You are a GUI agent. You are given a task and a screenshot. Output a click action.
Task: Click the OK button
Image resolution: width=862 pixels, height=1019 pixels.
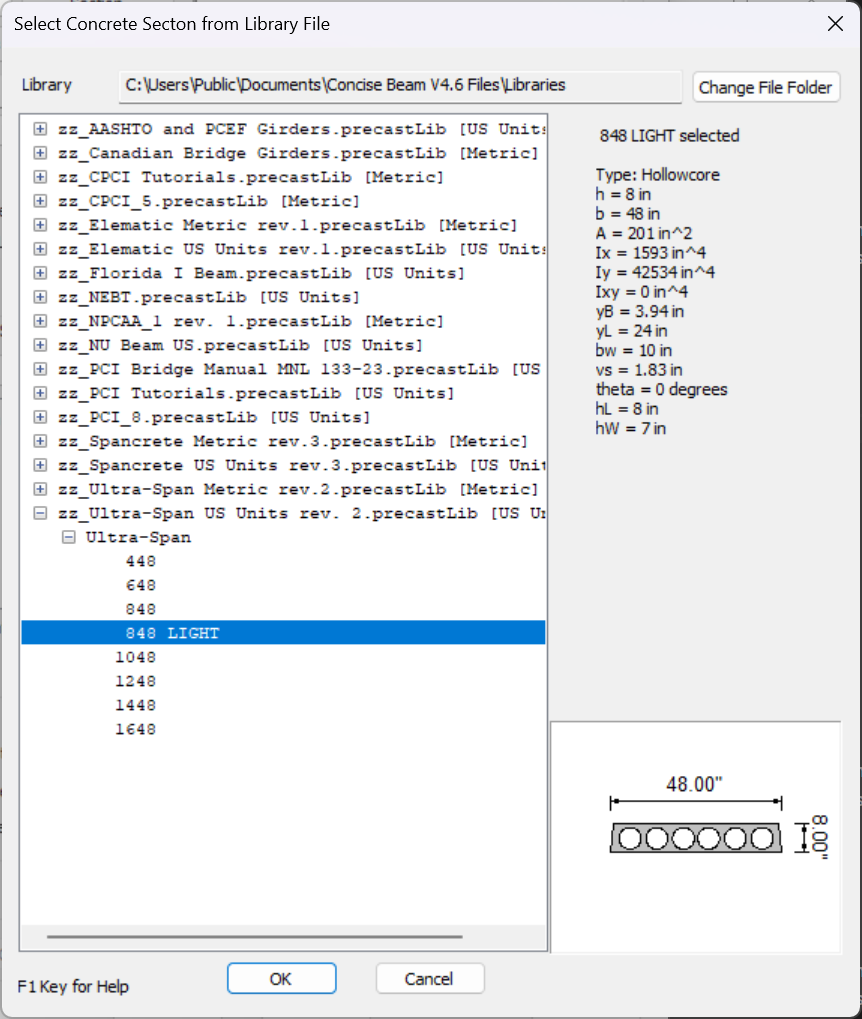[280, 979]
